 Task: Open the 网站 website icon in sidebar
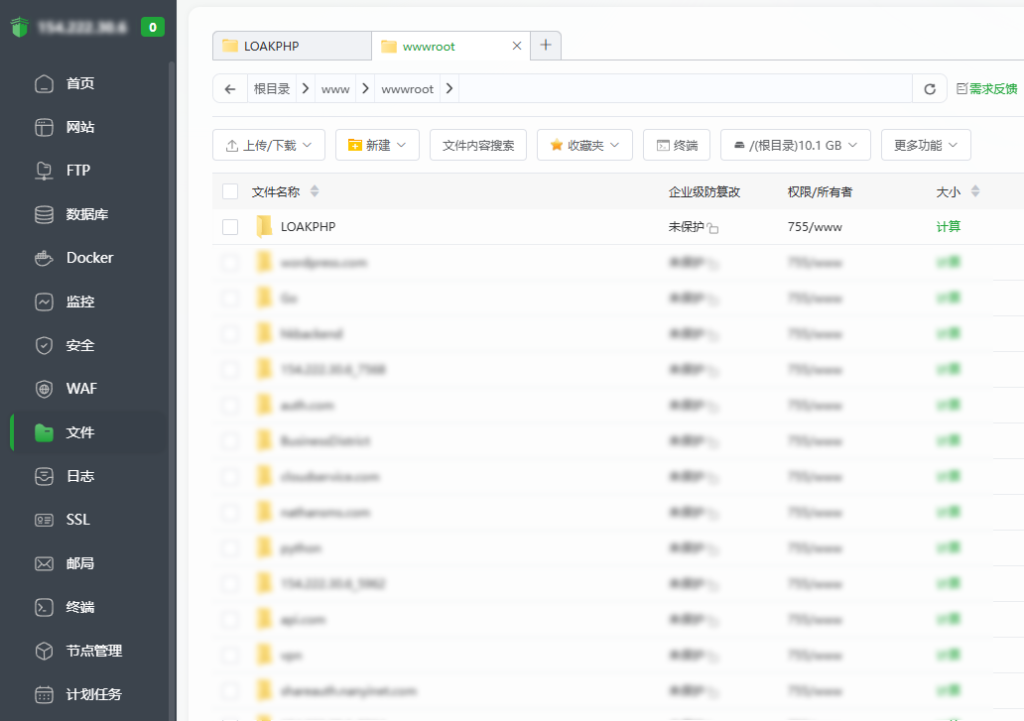tap(44, 127)
